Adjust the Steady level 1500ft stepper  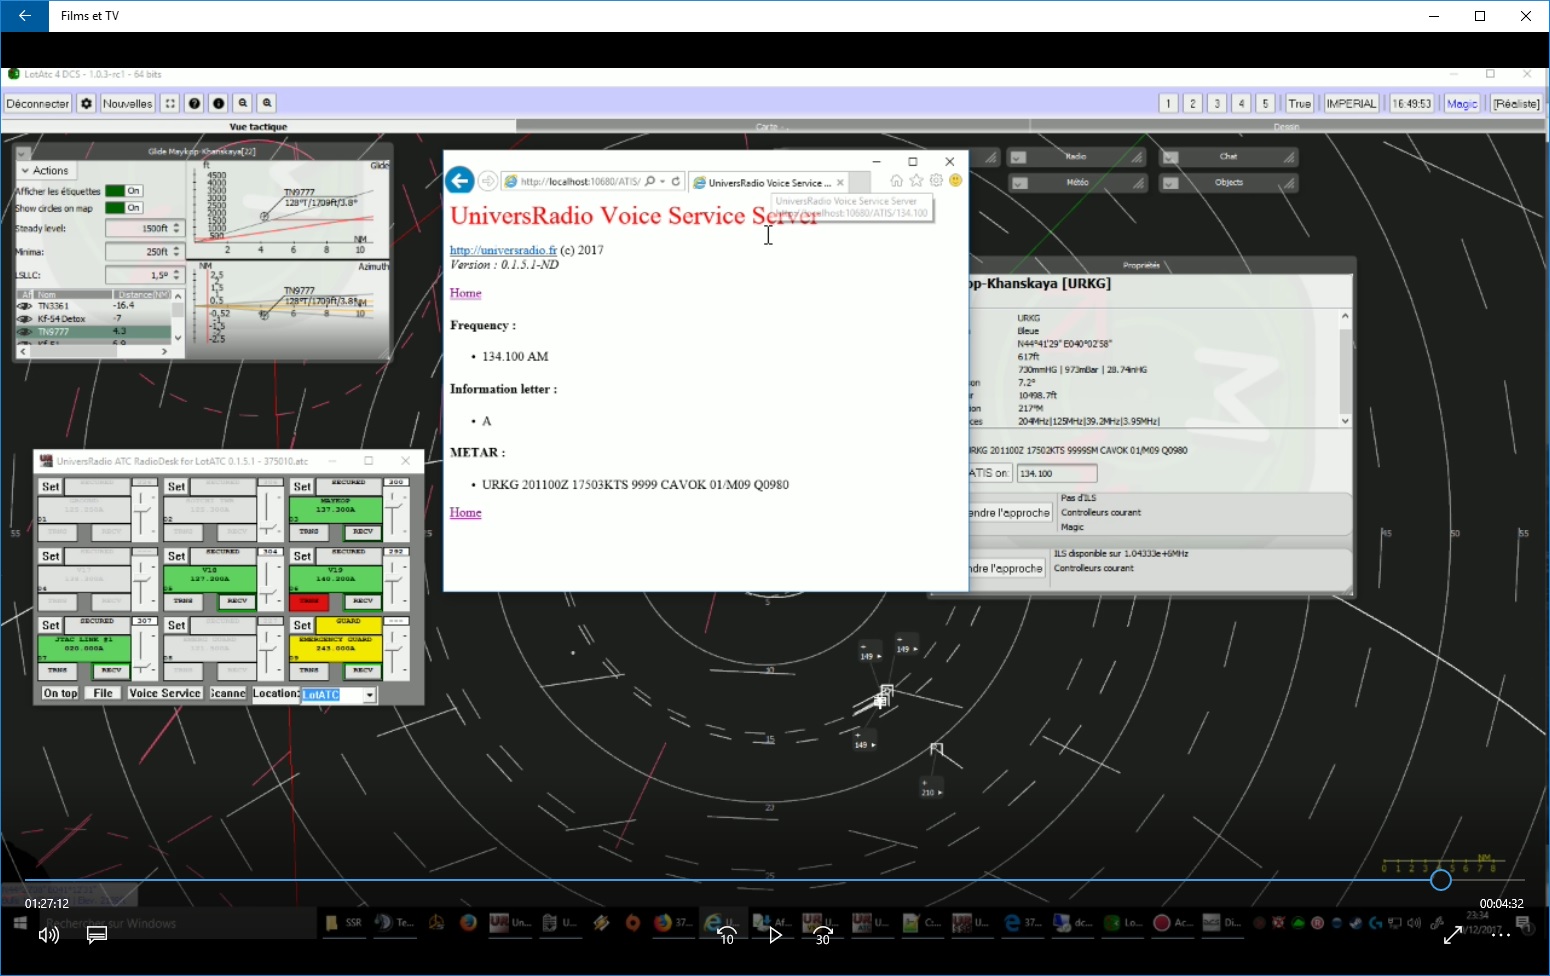176,228
